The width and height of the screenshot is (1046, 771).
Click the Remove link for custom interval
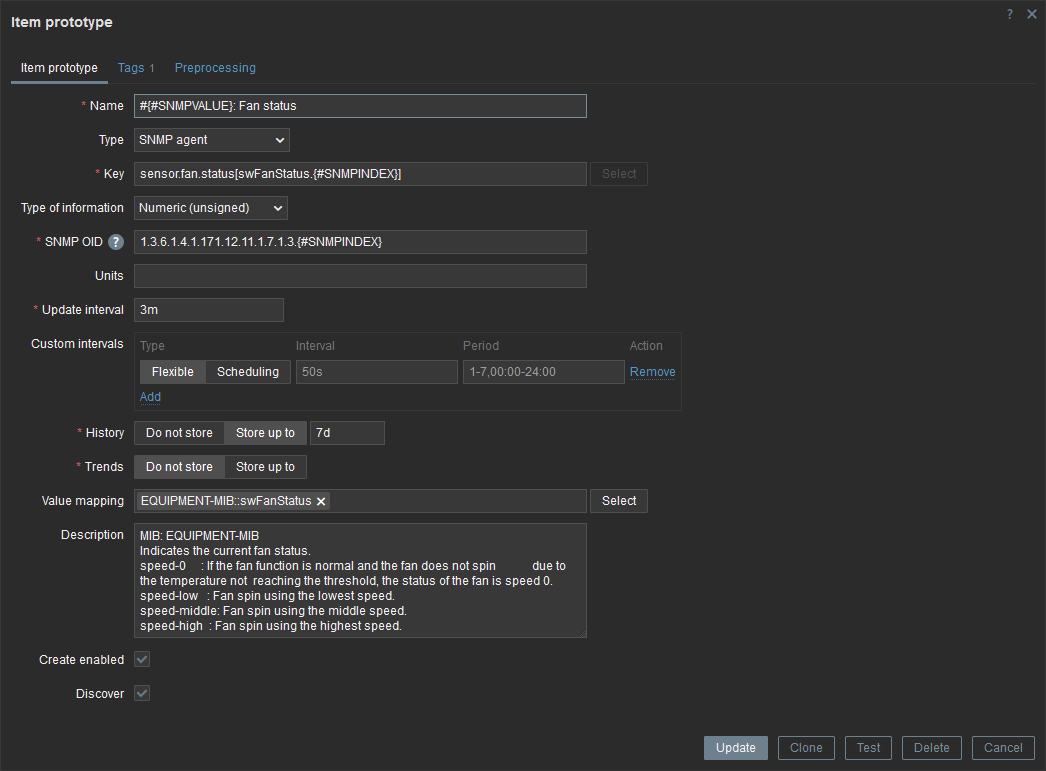(652, 372)
